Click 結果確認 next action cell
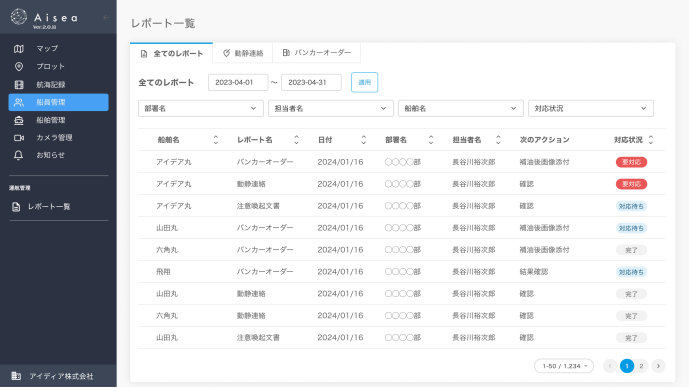 (533, 272)
